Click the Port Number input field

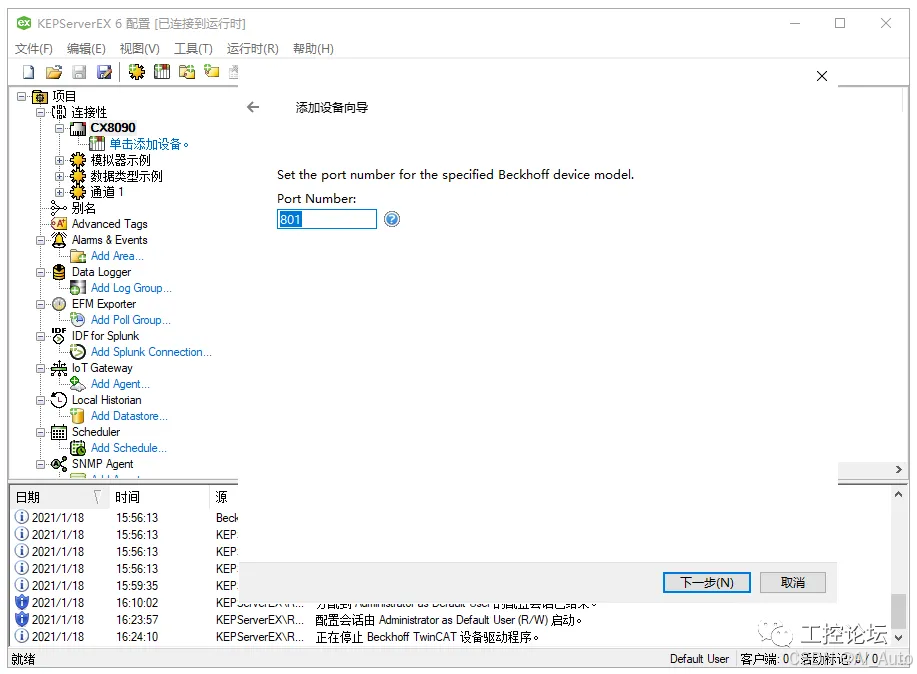coord(326,219)
